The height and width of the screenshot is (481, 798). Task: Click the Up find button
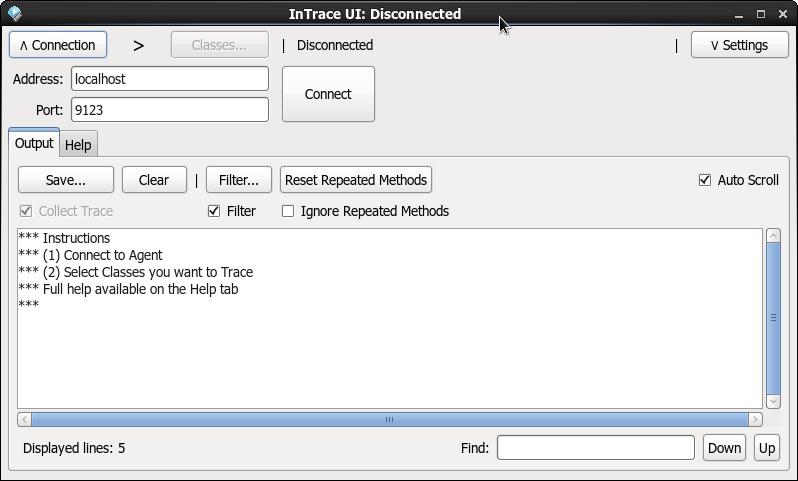767,448
